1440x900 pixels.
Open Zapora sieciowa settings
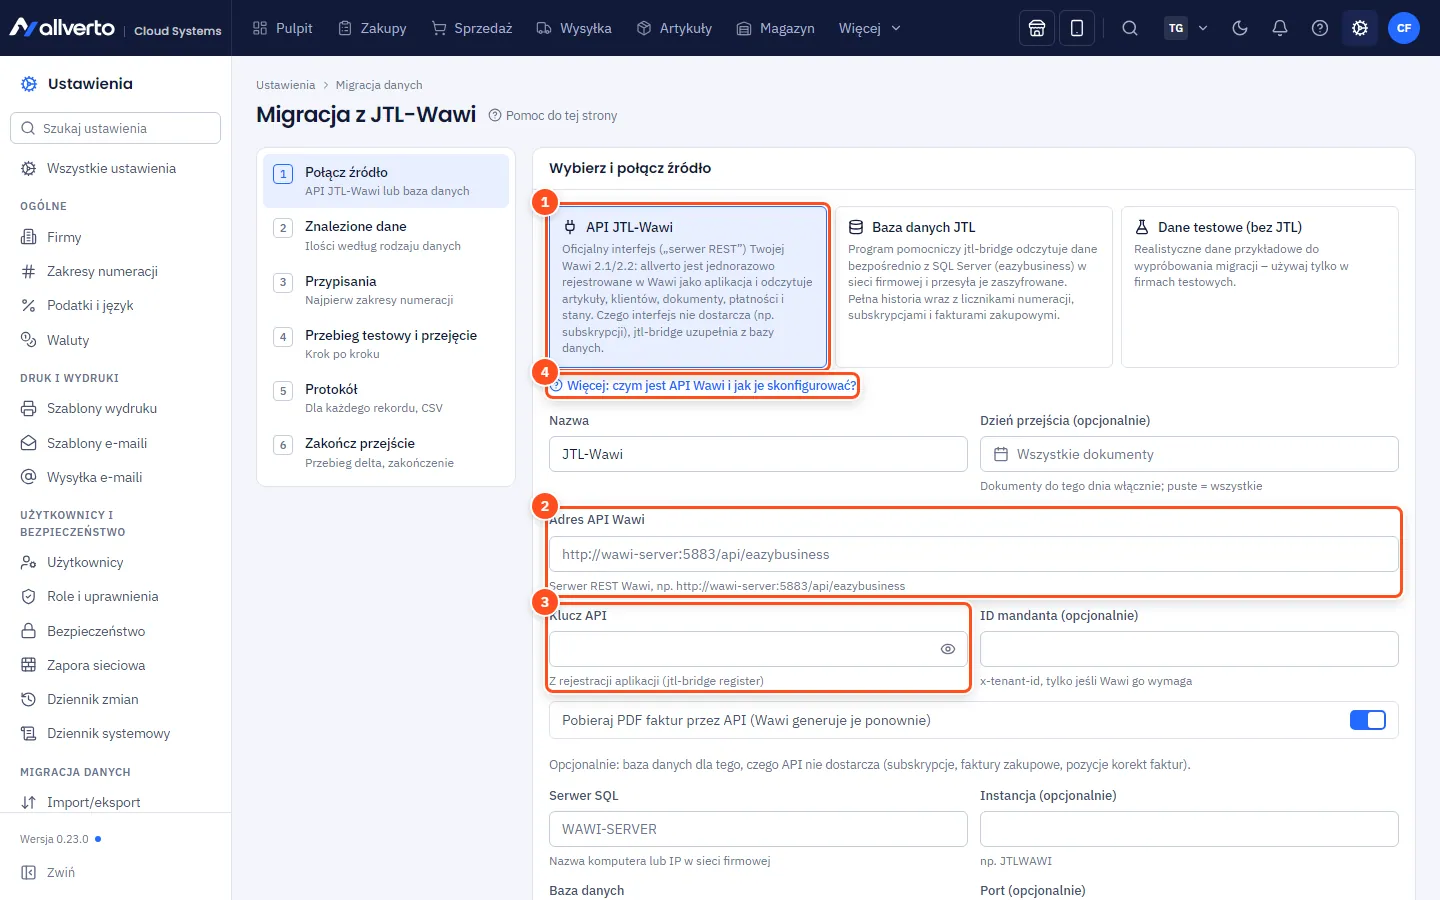[115, 665]
